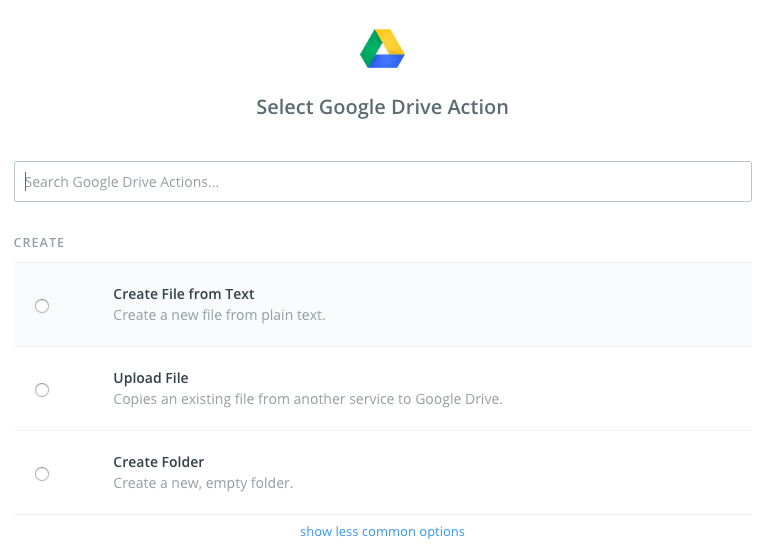Click the 'Copies an existing file' description text
766x560 pixels.
point(308,399)
